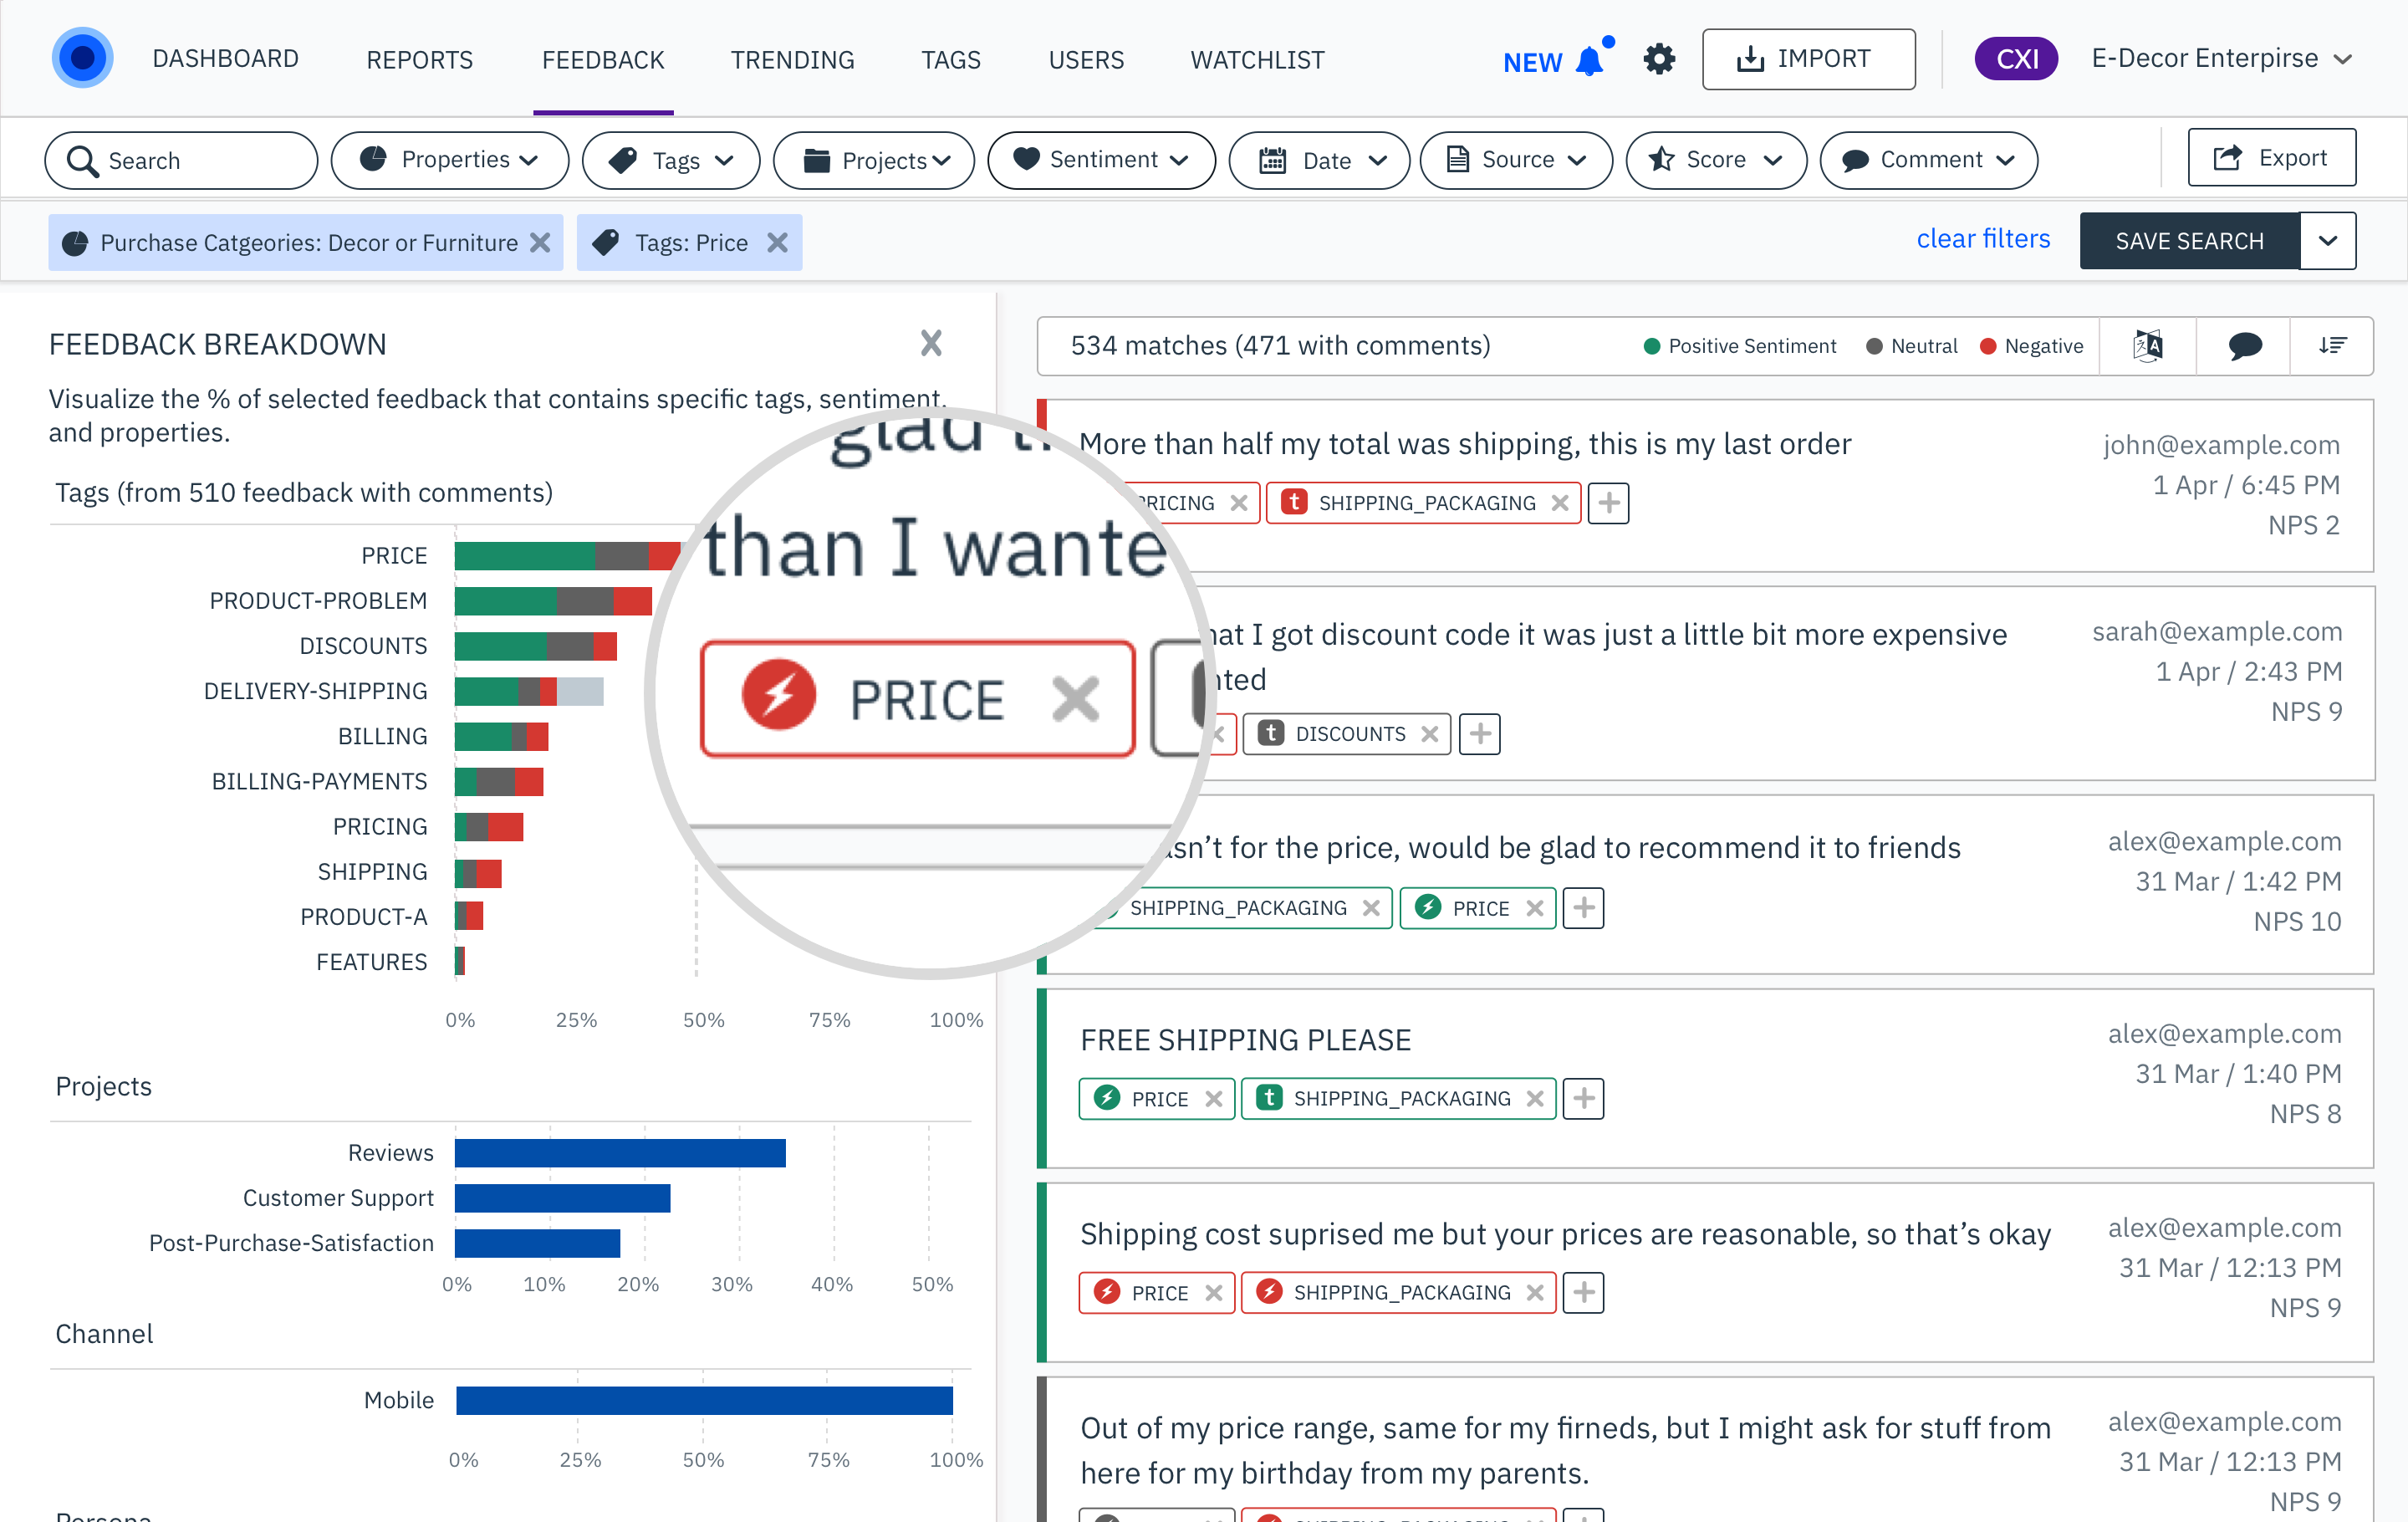The height and width of the screenshot is (1522, 2408).
Task: Click the Reviews bar in Projects chart
Action: [x=620, y=1153]
